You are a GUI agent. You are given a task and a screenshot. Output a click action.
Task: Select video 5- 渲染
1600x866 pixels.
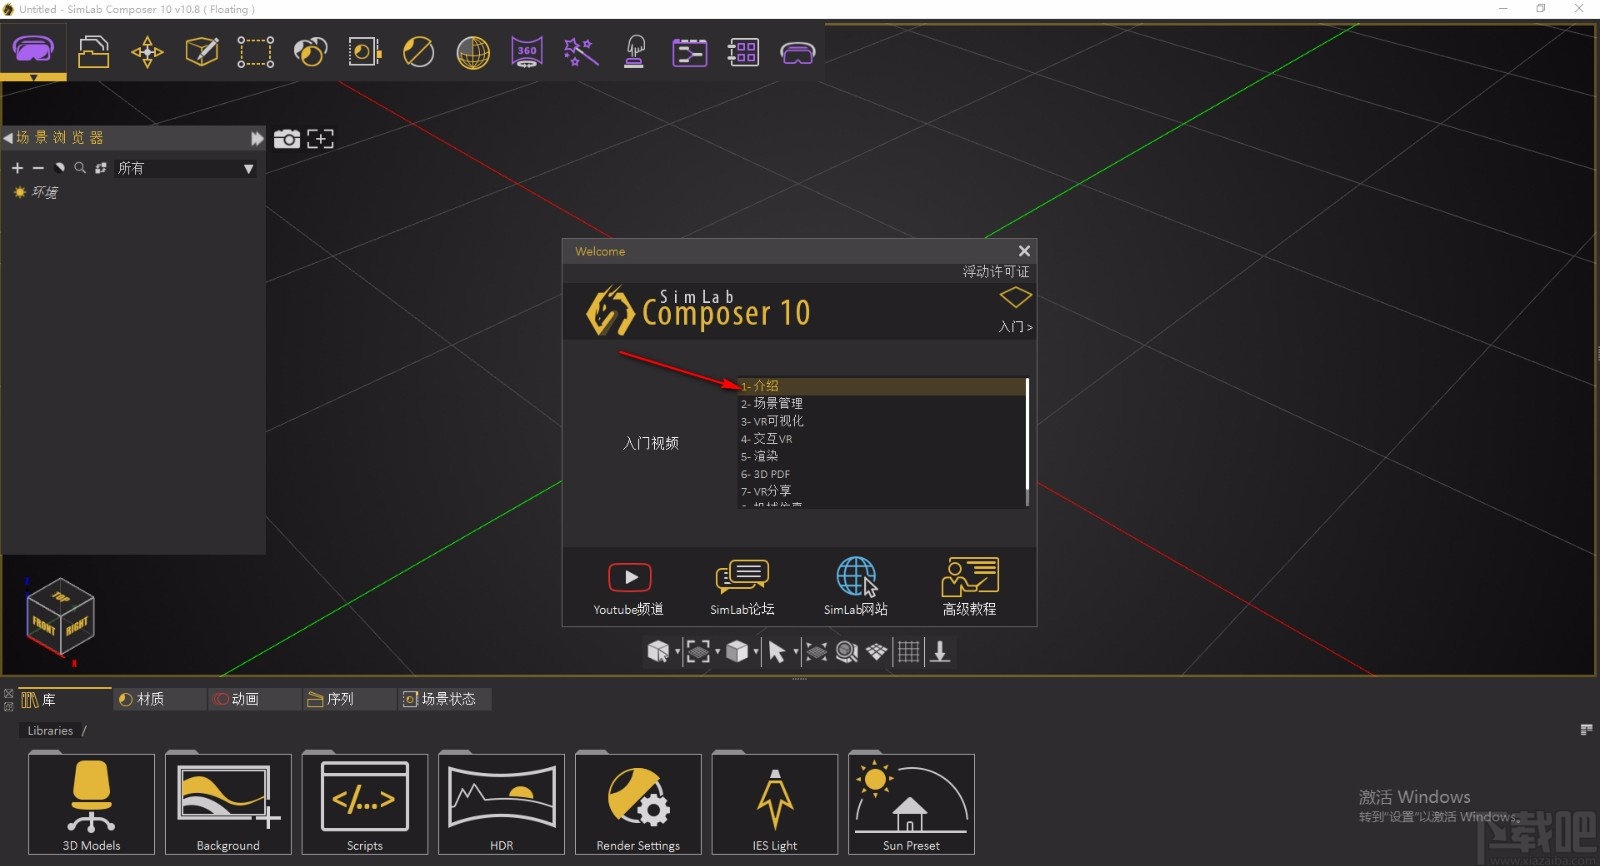click(882, 456)
